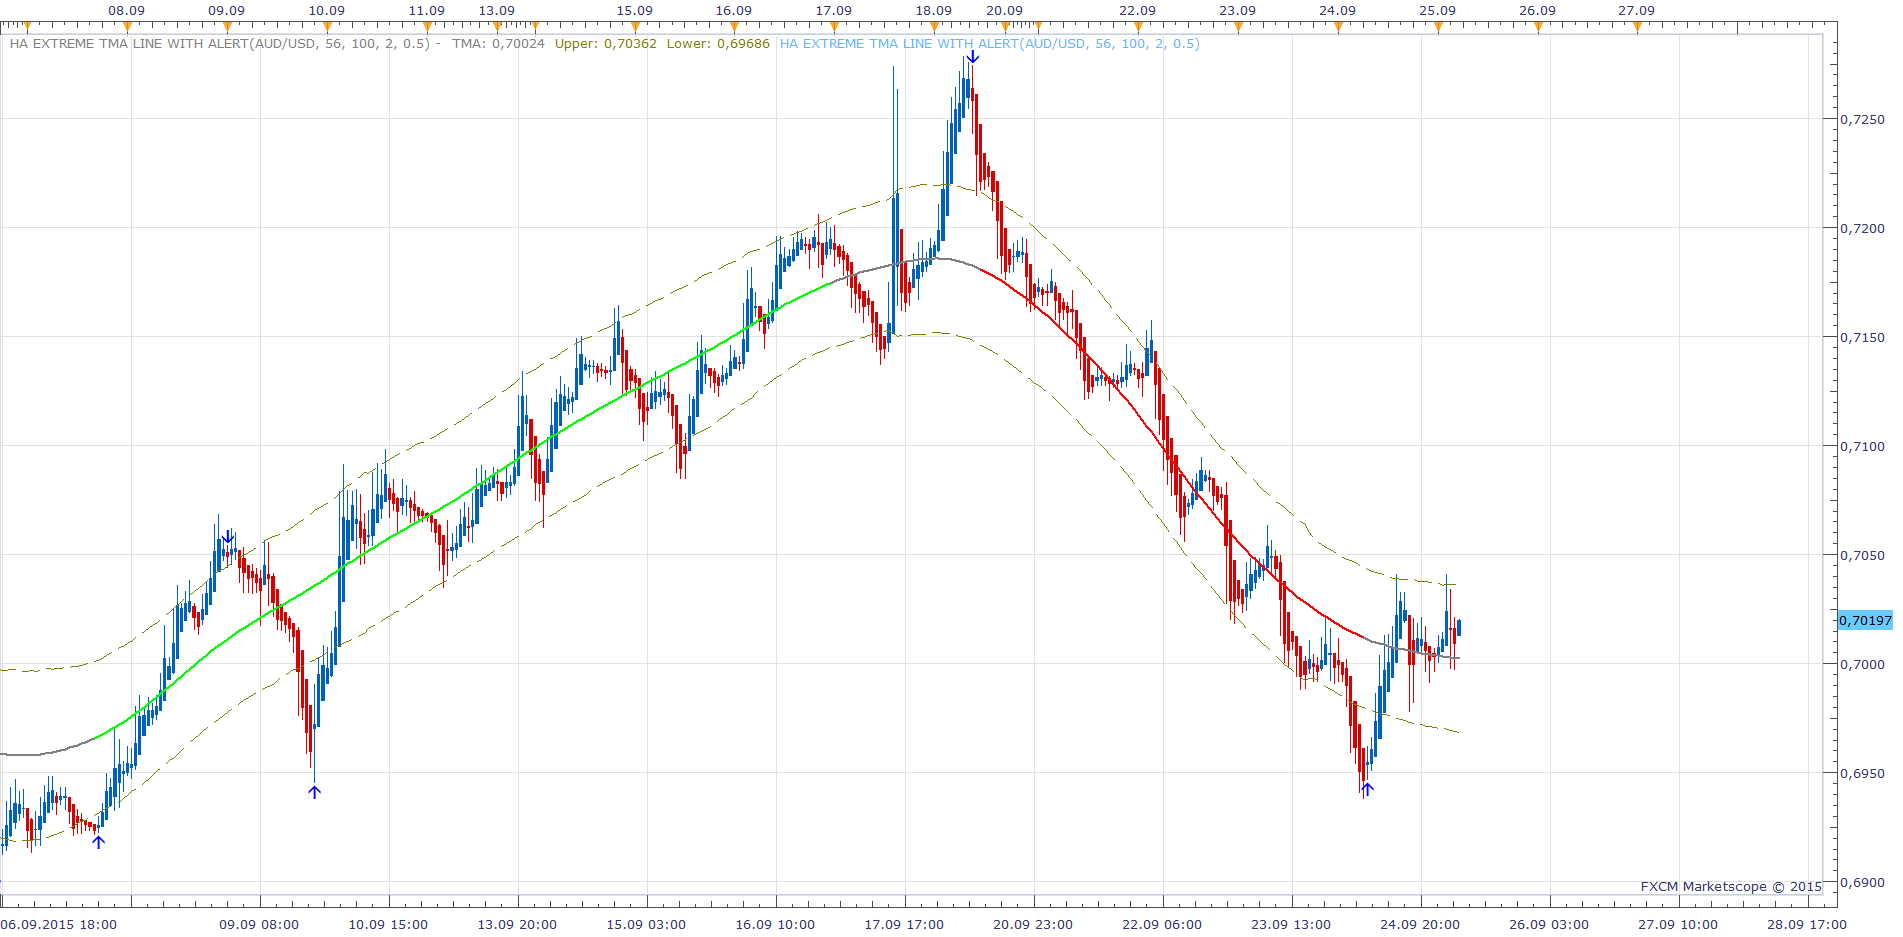Click the 27.09 10:00 bottom time label
Image resolution: width=1903 pixels, height=937 pixels.
point(1678,925)
